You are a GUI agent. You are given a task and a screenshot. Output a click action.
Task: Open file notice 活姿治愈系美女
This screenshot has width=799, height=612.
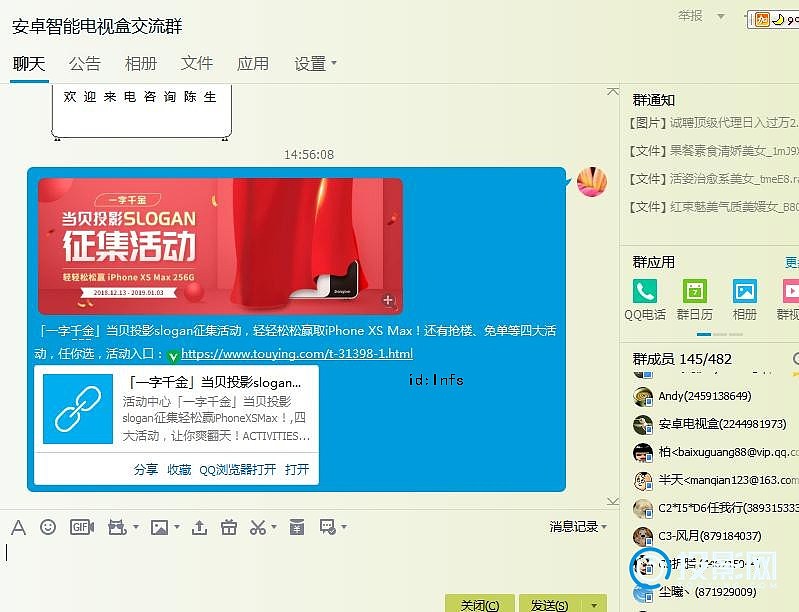coord(713,179)
